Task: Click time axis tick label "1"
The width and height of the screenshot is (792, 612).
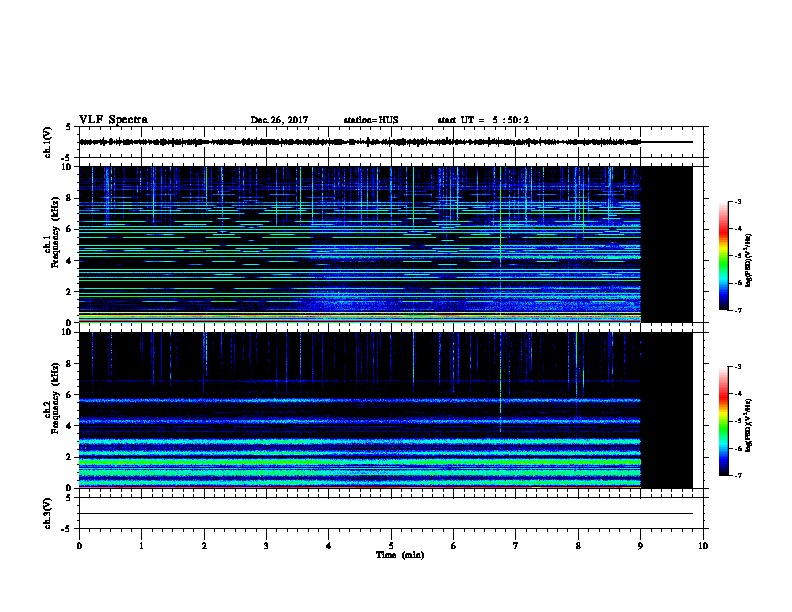Action: pyautogui.click(x=141, y=546)
